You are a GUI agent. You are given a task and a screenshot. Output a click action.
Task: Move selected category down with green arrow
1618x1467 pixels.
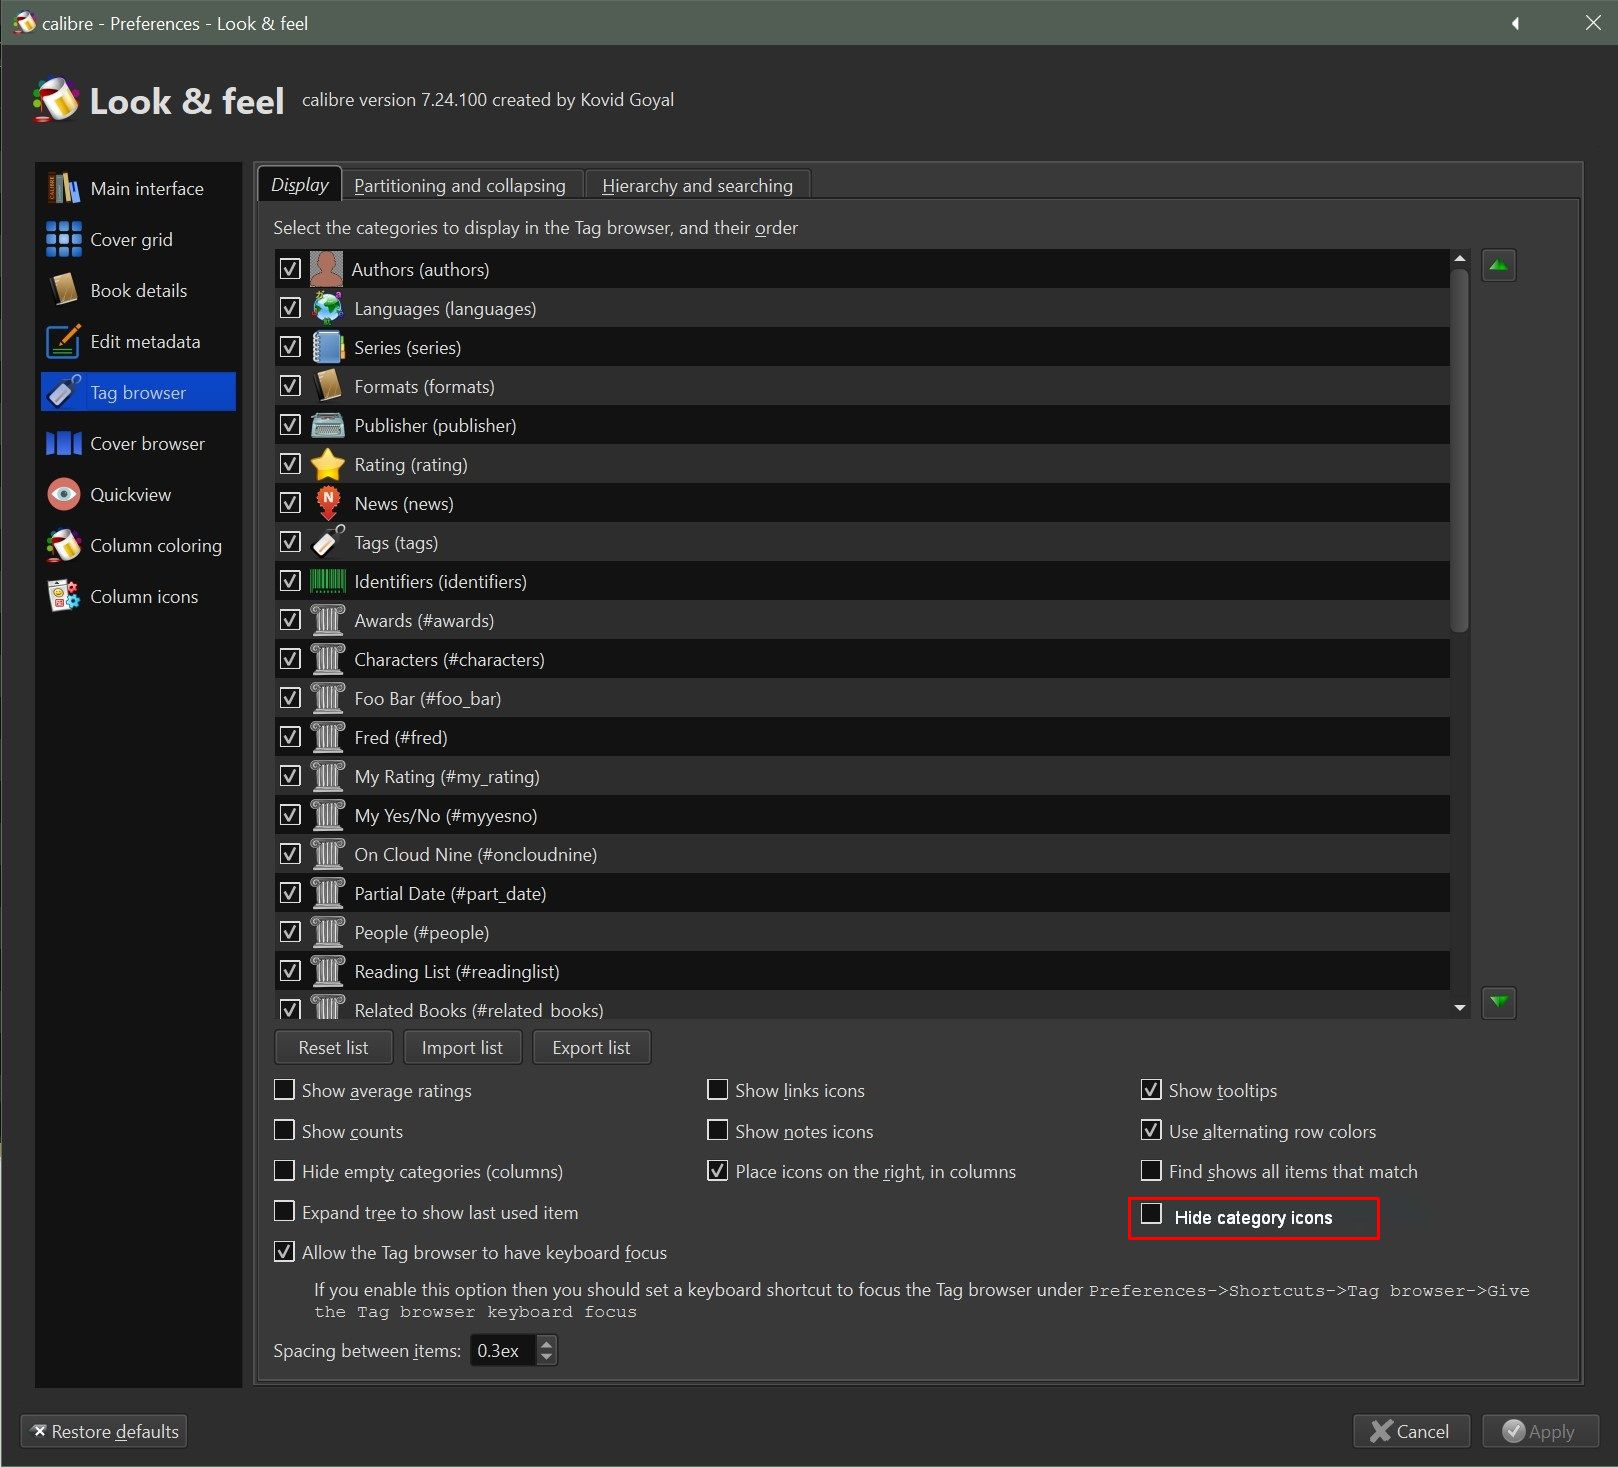[1498, 1002]
